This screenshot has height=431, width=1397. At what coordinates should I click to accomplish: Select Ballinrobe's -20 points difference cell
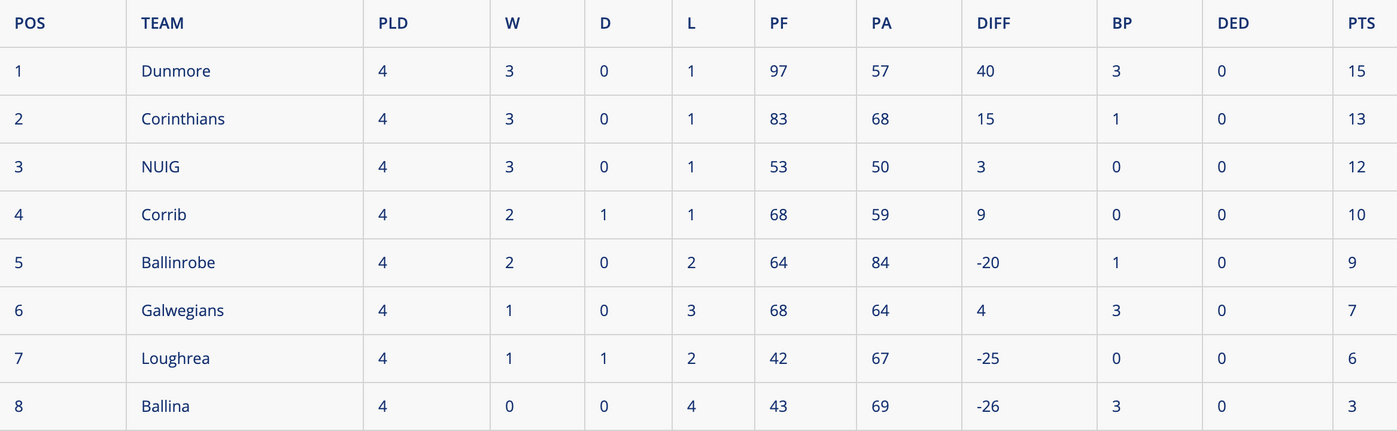click(x=988, y=263)
